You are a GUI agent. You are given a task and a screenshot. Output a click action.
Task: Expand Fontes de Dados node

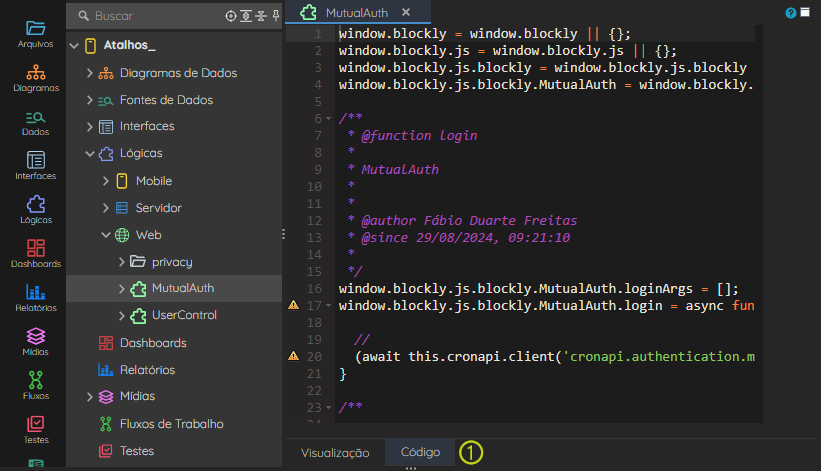coord(90,99)
